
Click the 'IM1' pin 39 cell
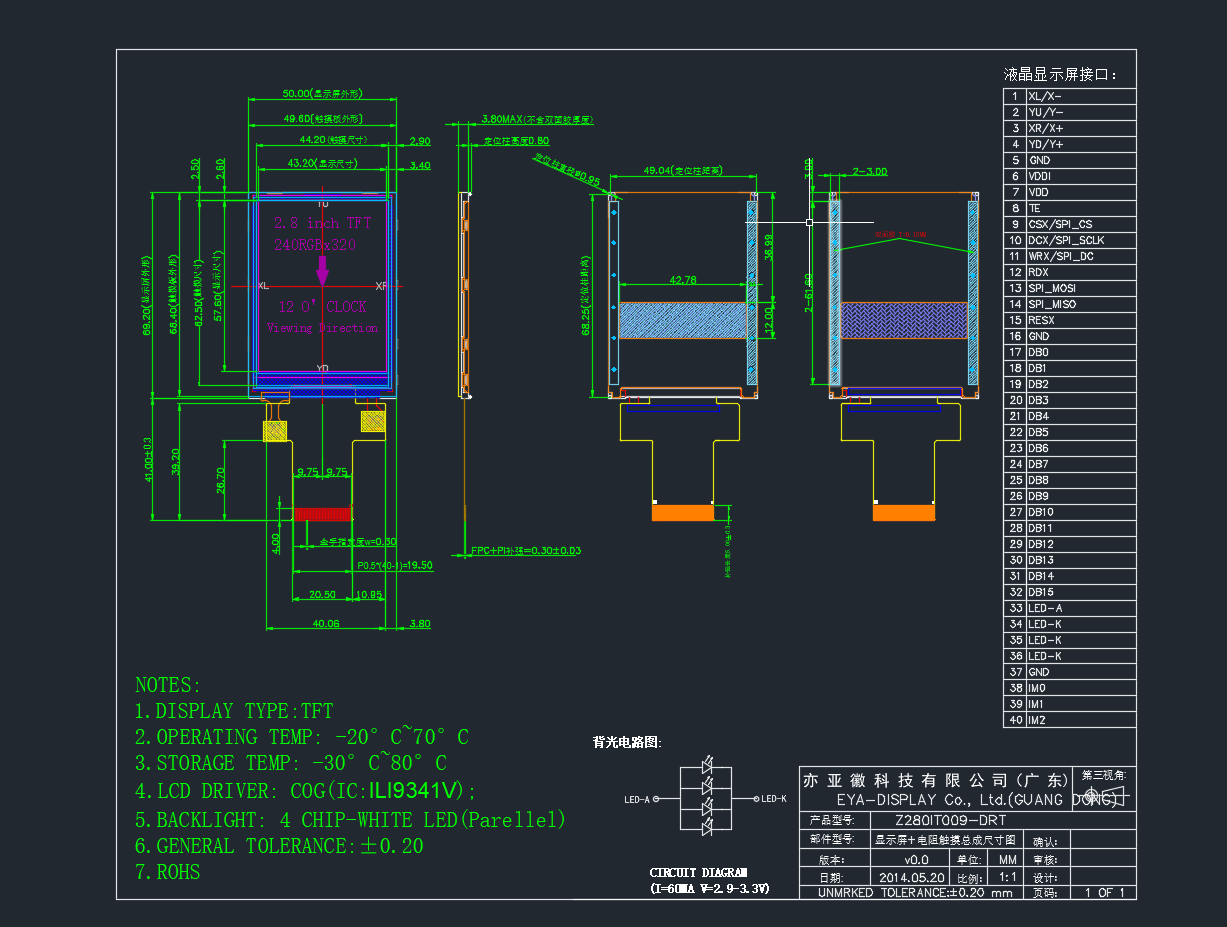pyautogui.click(x=1081, y=704)
